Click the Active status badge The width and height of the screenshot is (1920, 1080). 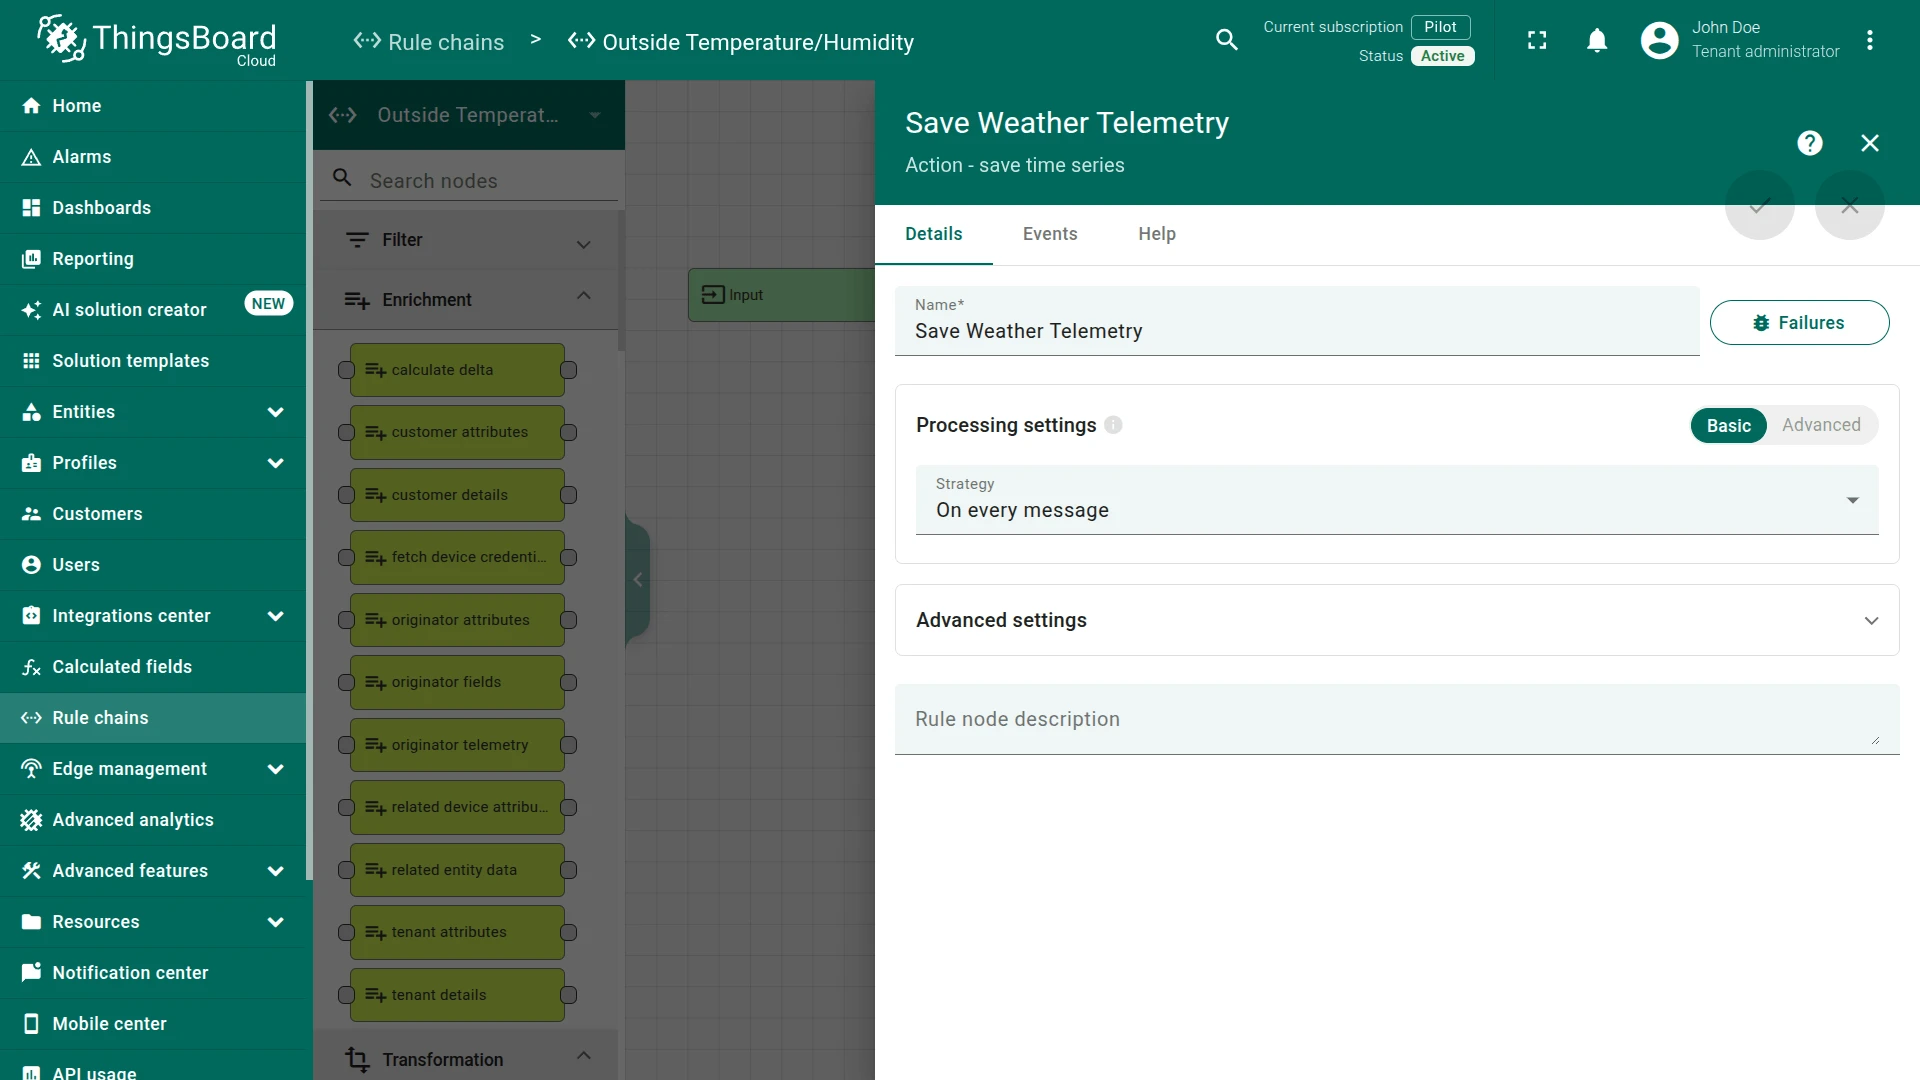[1442, 56]
